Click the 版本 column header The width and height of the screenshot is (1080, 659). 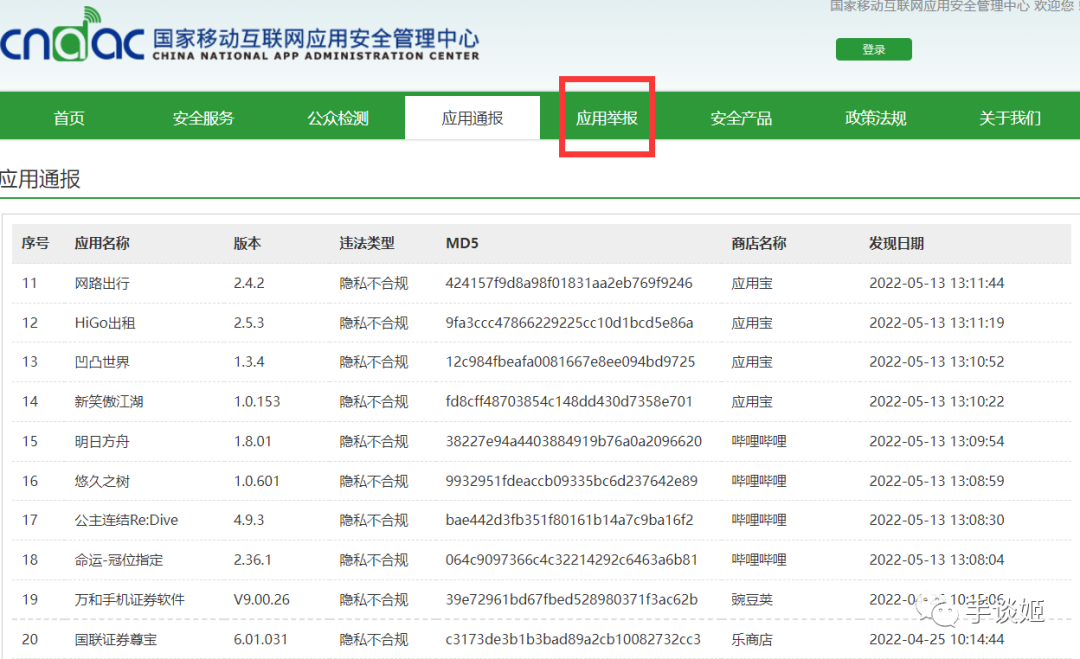click(x=247, y=243)
